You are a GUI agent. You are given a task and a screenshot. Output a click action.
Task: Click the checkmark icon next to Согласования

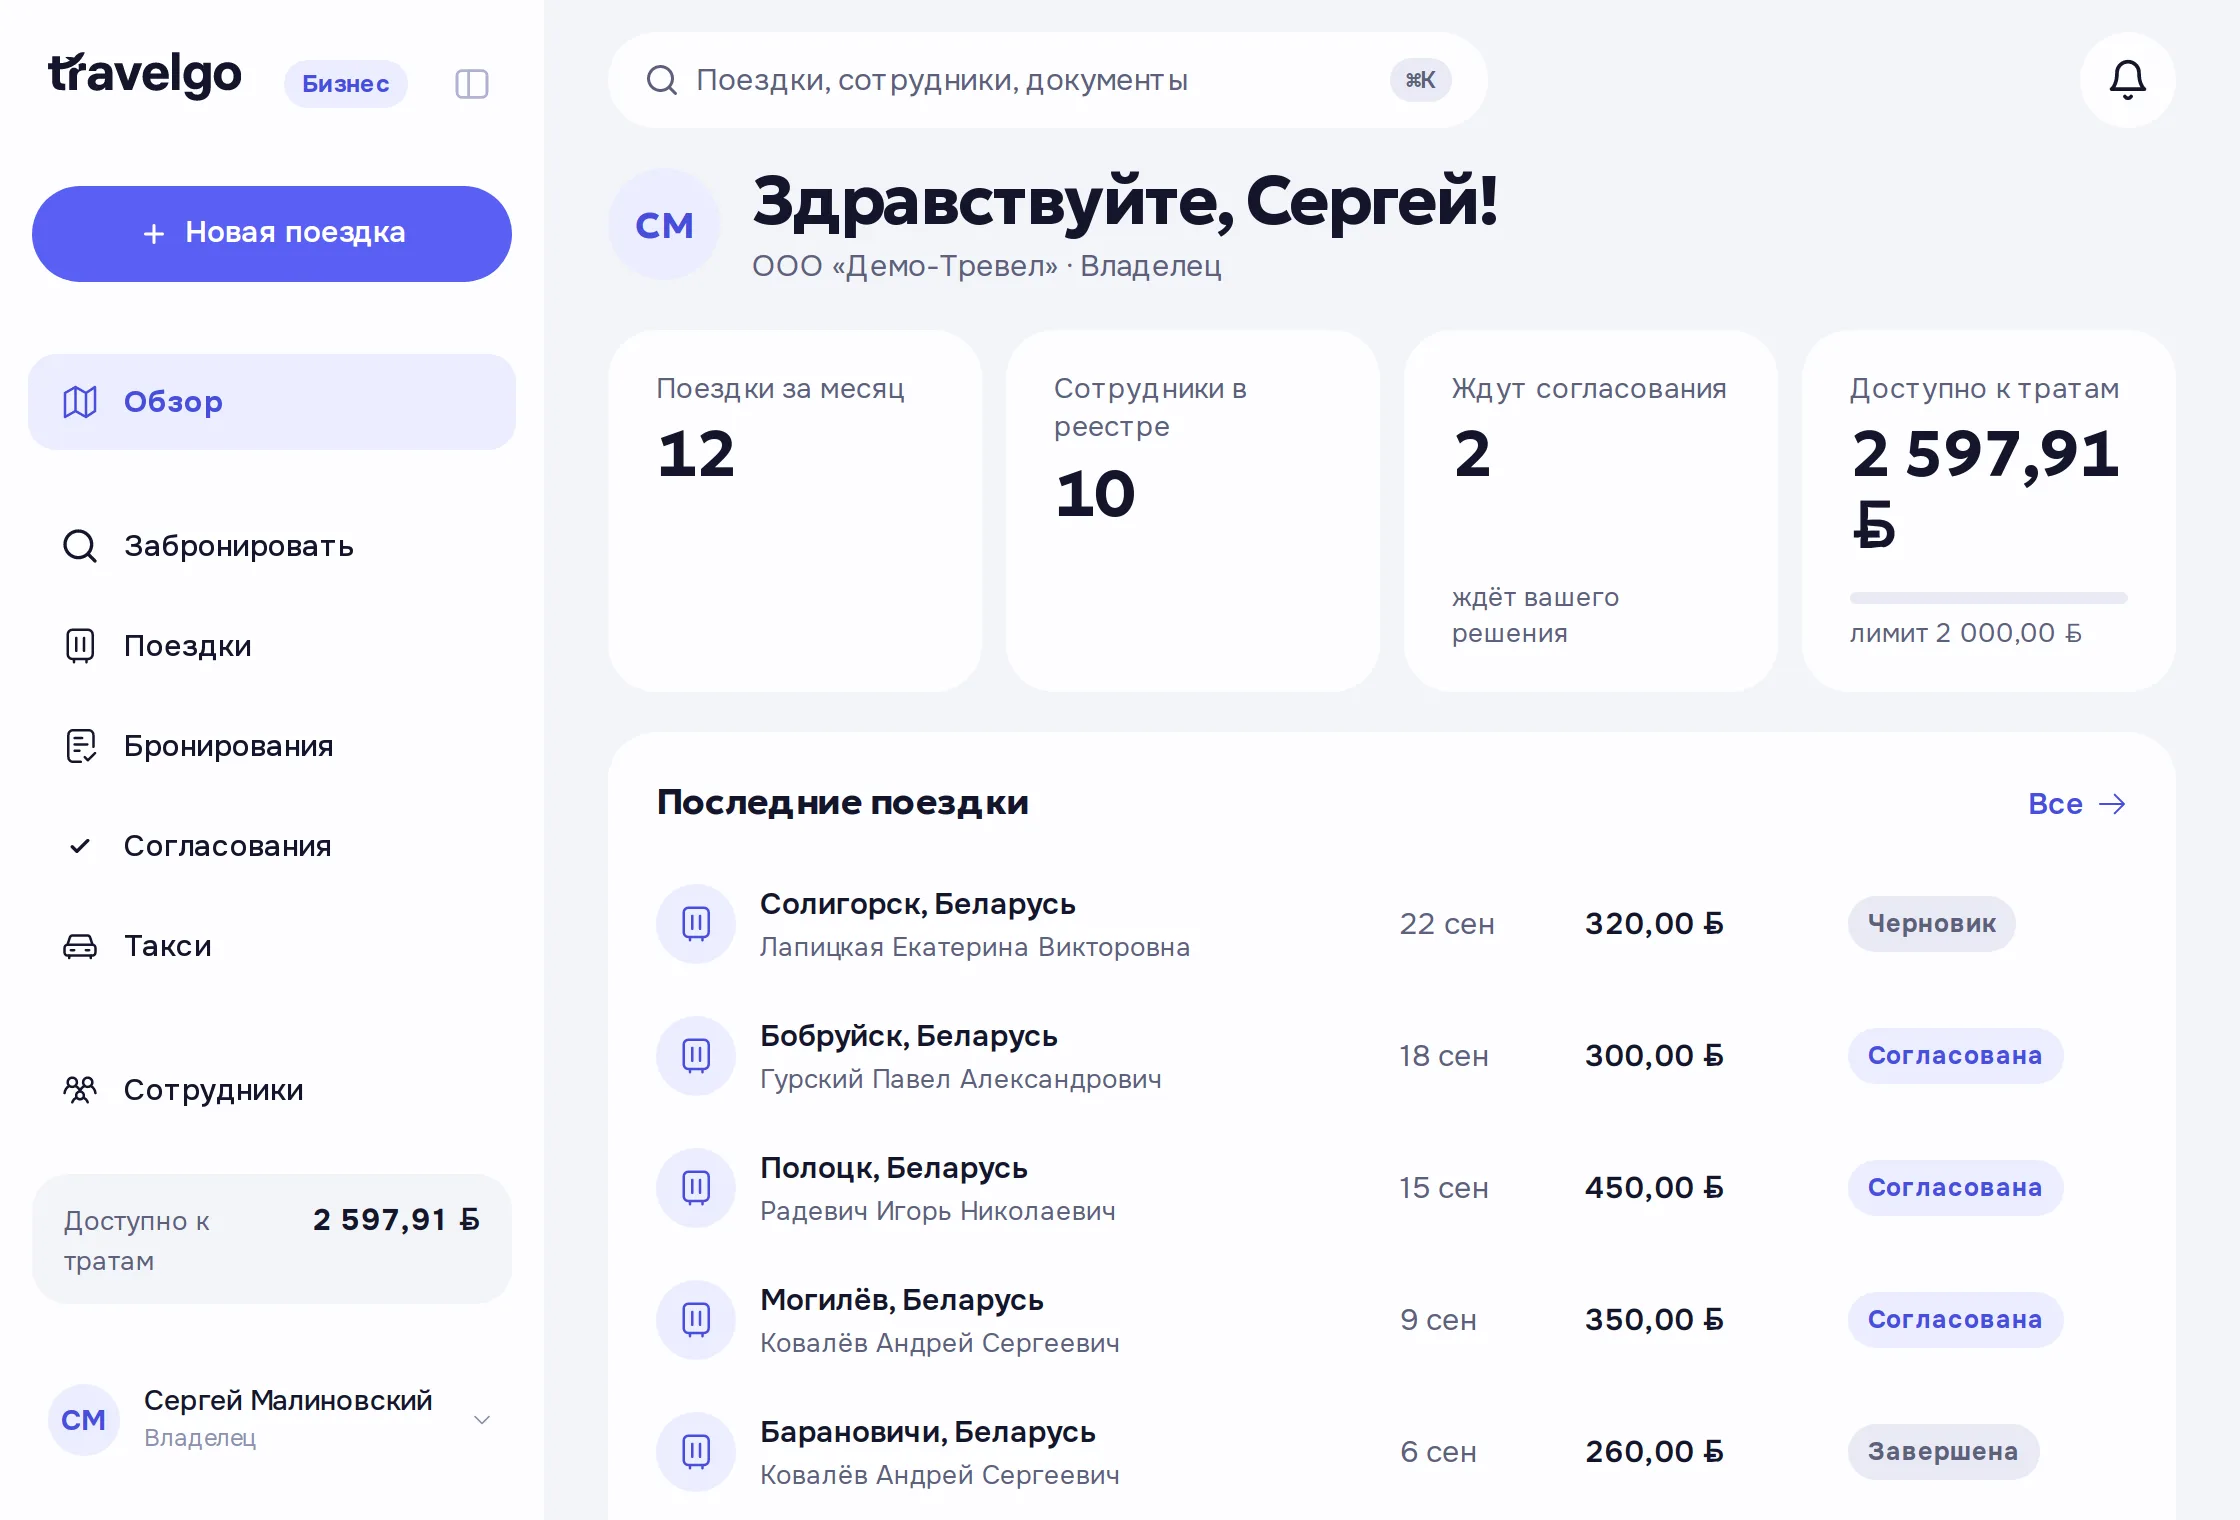pyautogui.click(x=80, y=846)
